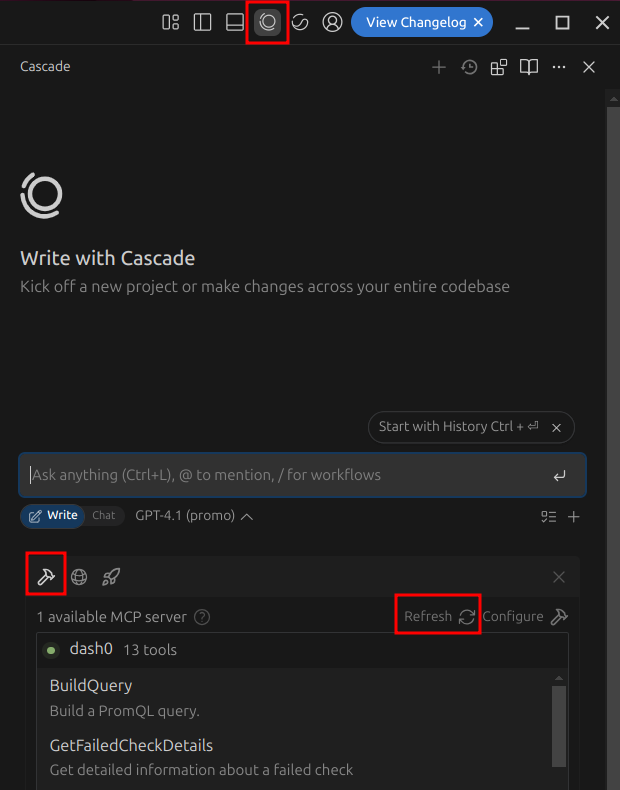Switch Cascade to Chat mode
This screenshot has height=790, width=620.
coord(104,516)
